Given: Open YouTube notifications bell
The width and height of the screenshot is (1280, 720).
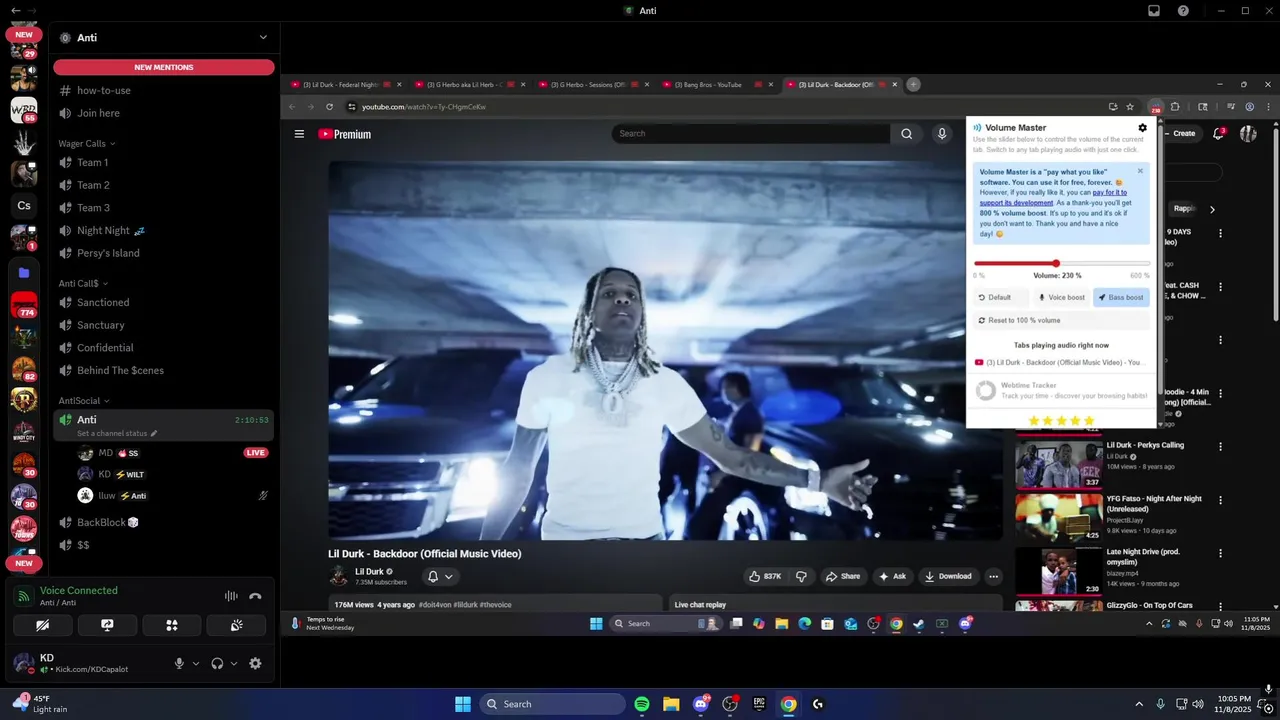Looking at the screenshot, I should [1219, 134].
